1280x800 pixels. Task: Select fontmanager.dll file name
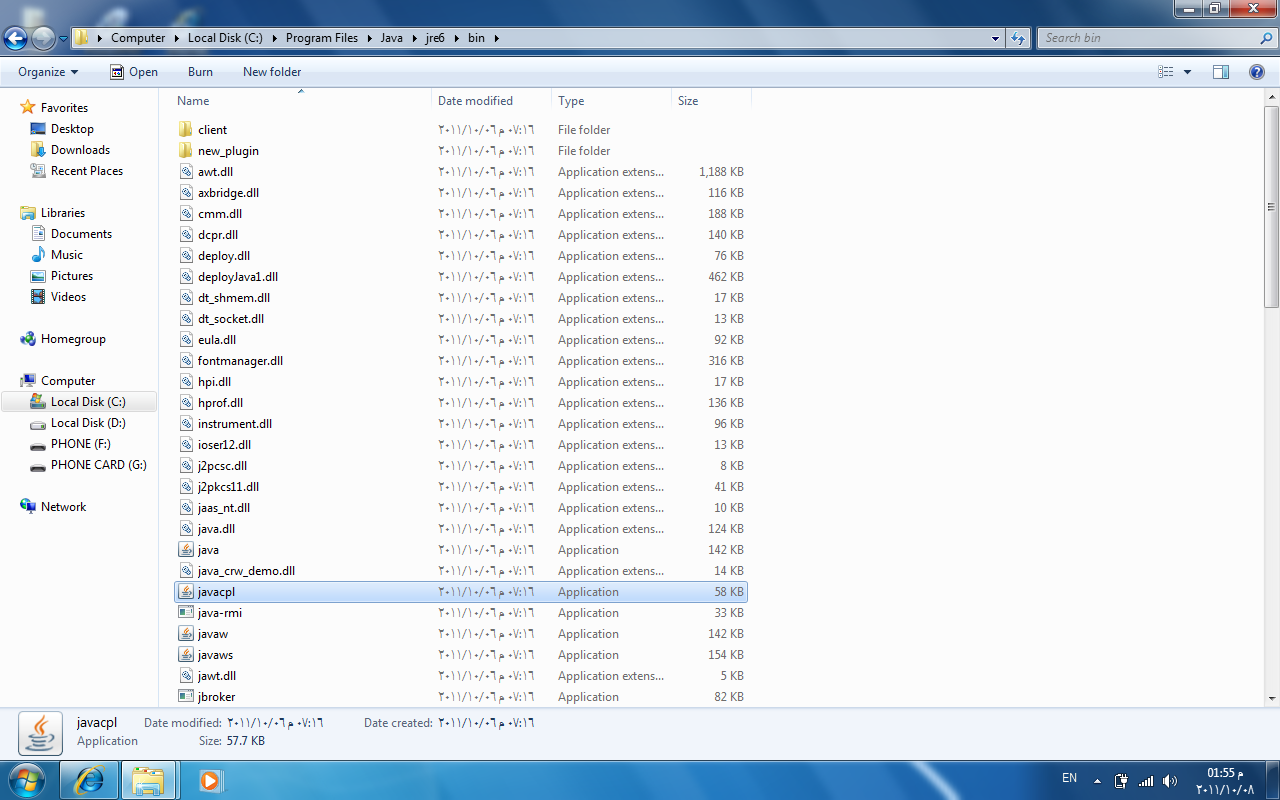(240, 361)
